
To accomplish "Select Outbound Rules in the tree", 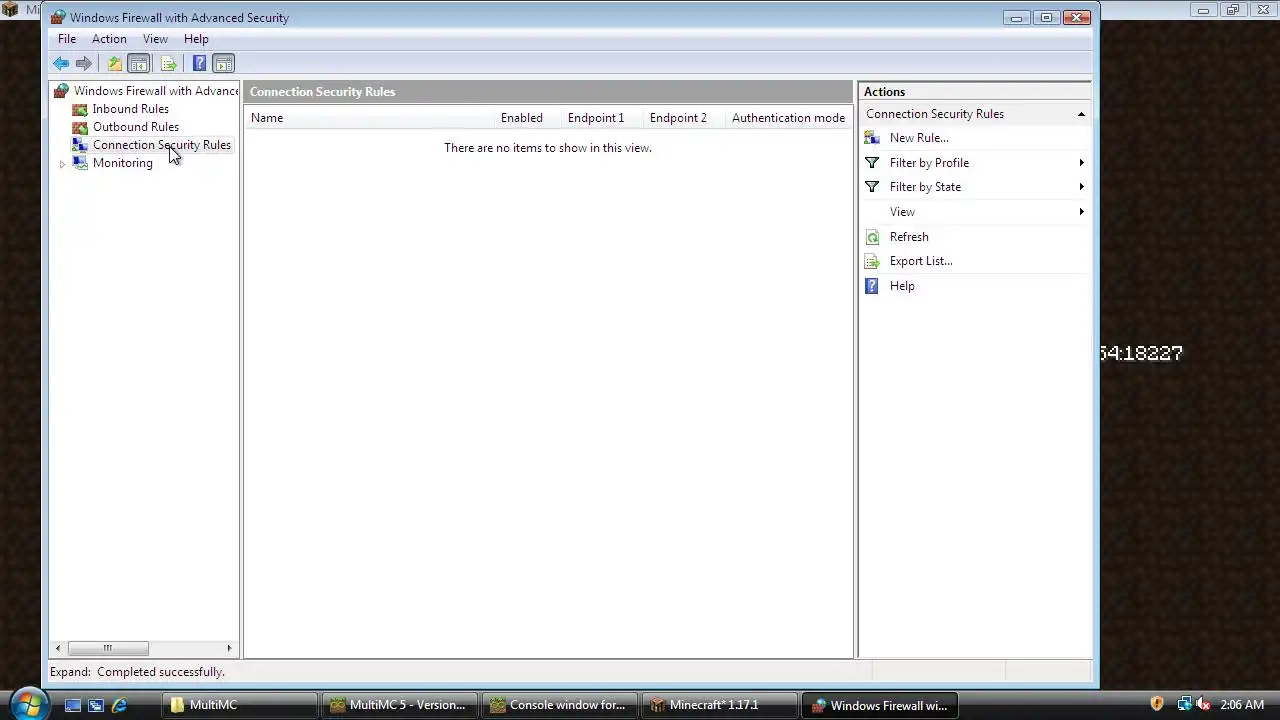I will [x=136, y=127].
